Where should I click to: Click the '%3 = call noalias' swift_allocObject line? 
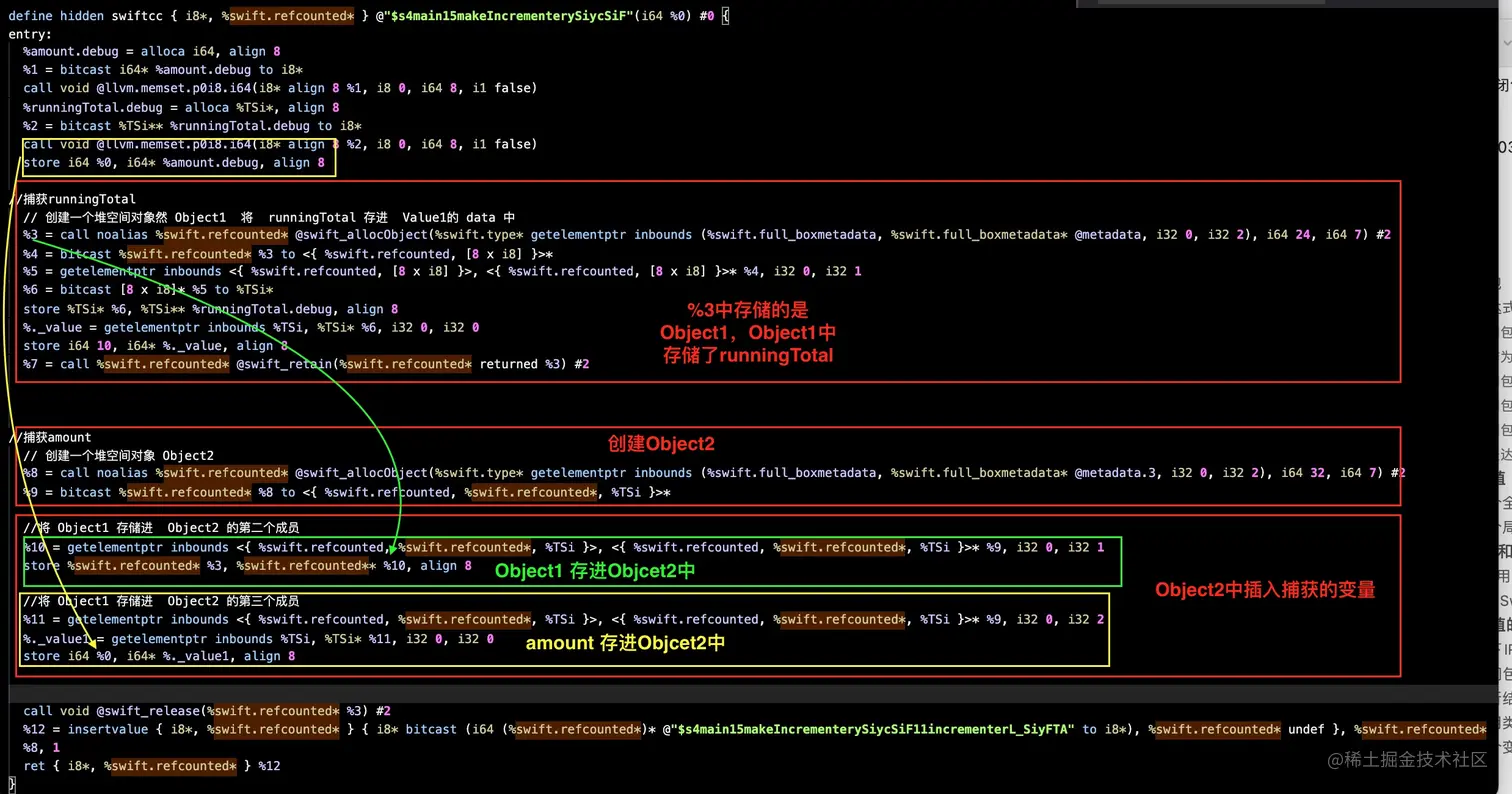tap(707, 234)
